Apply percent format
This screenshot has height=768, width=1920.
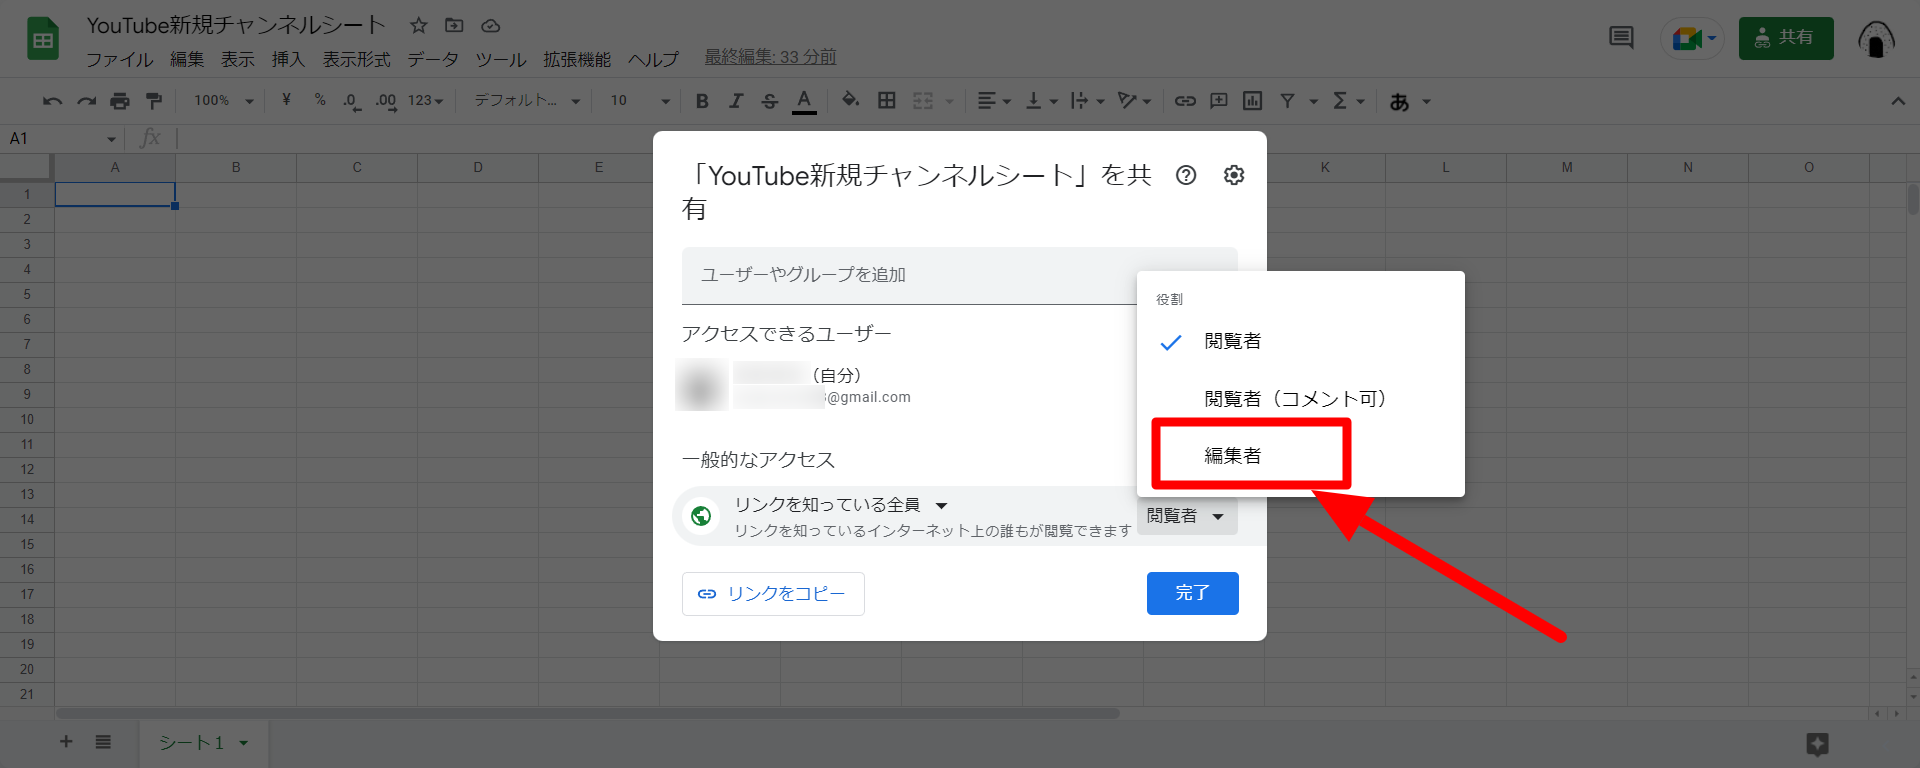[320, 100]
